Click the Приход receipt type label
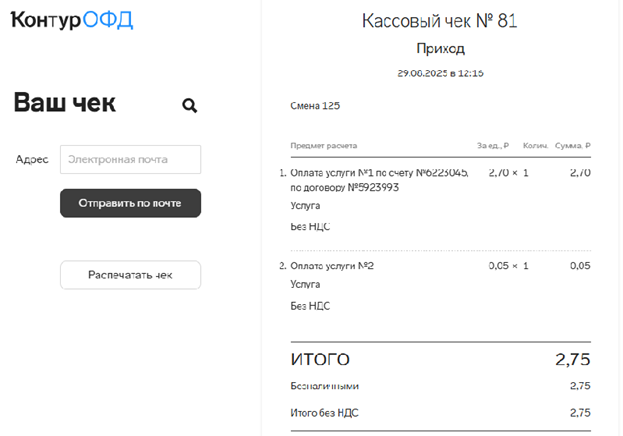Viewport: 623px width, 436px height. click(440, 48)
